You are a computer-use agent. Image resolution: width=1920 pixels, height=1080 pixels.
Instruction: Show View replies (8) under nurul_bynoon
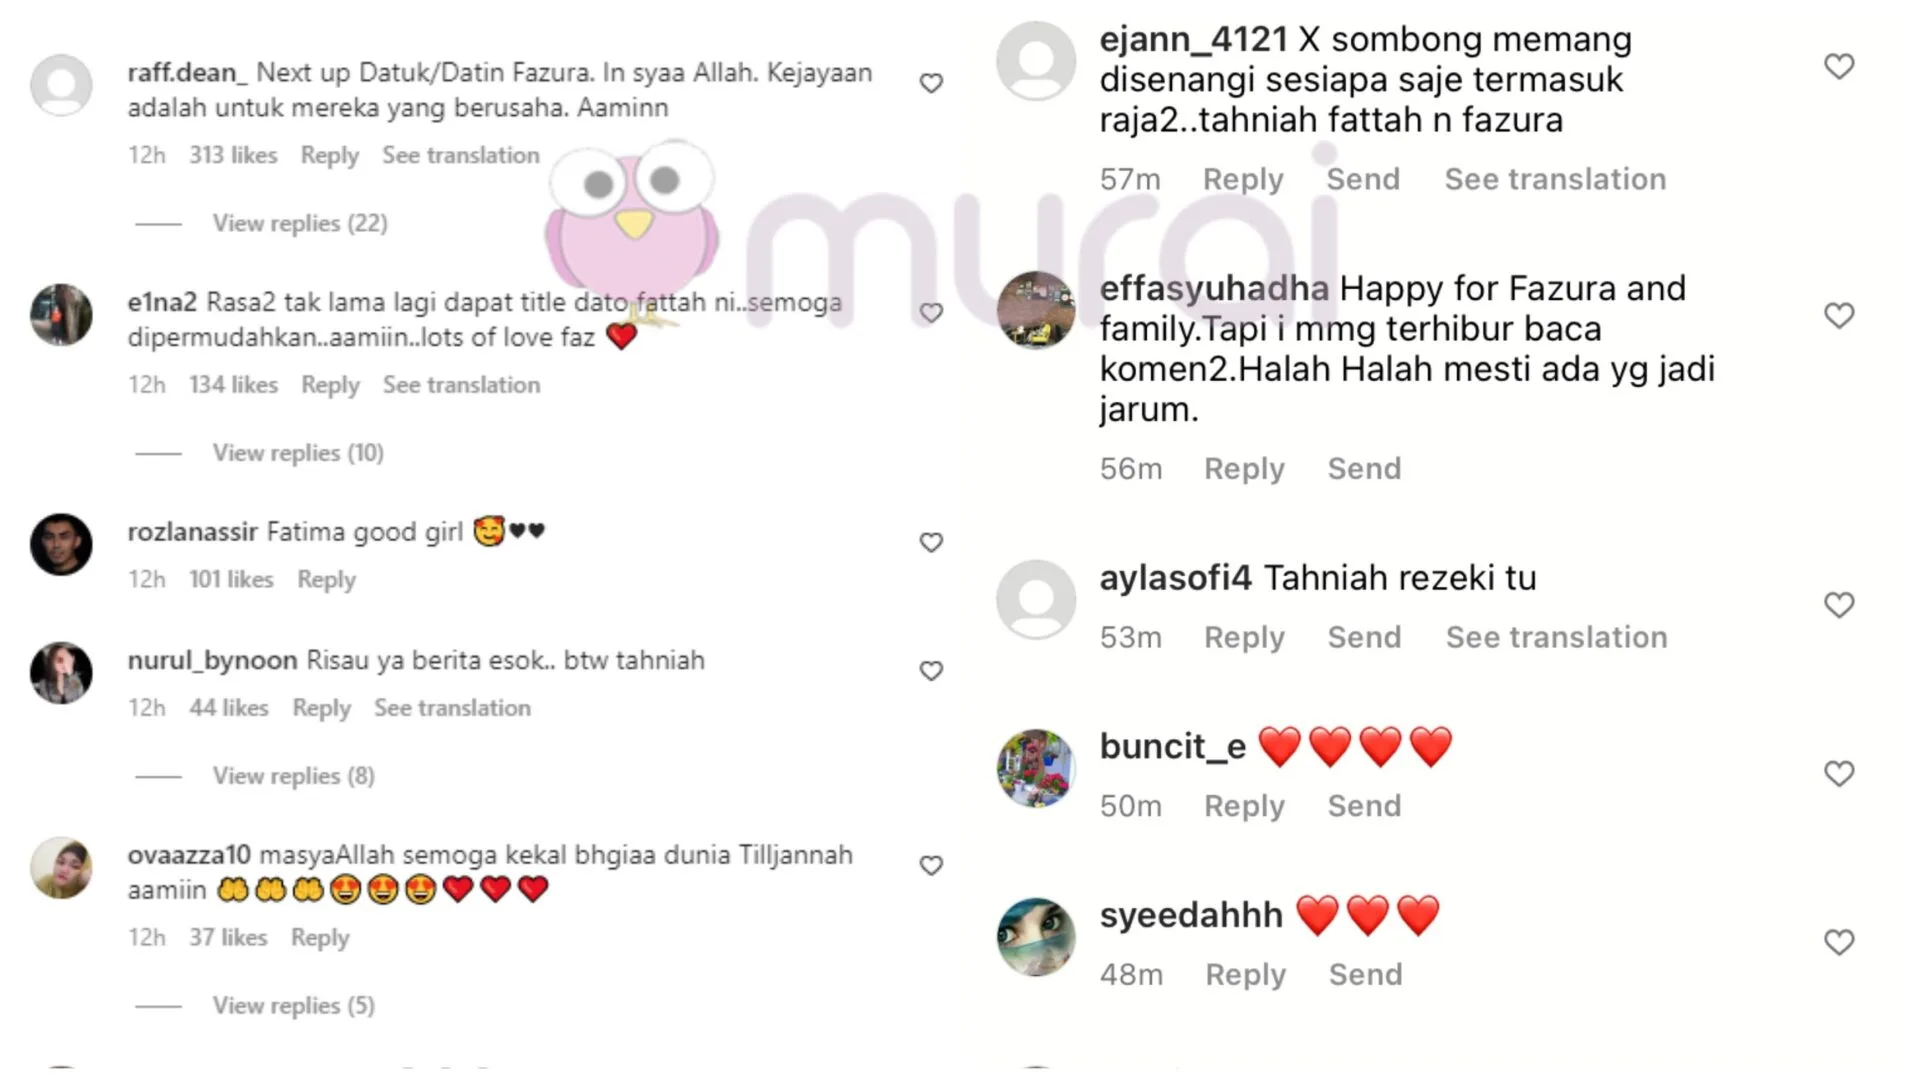293,776
